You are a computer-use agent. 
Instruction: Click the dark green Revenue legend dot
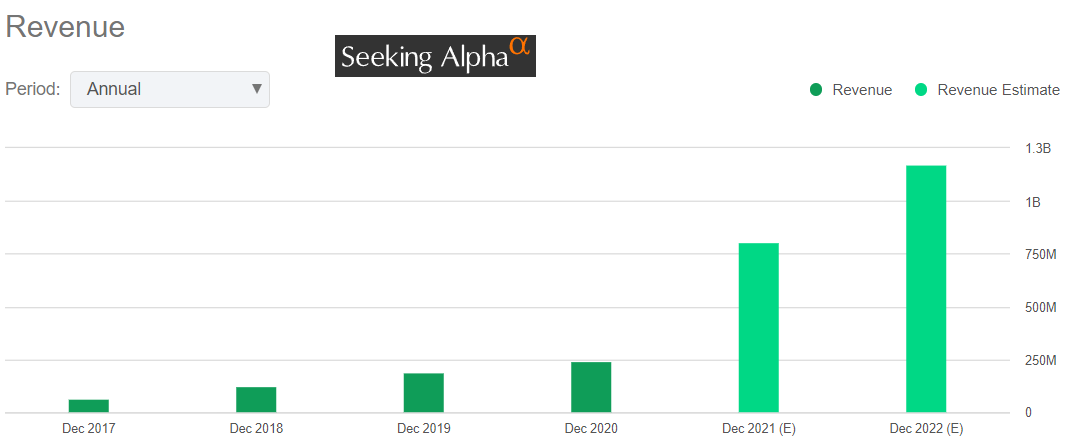click(x=816, y=90)
